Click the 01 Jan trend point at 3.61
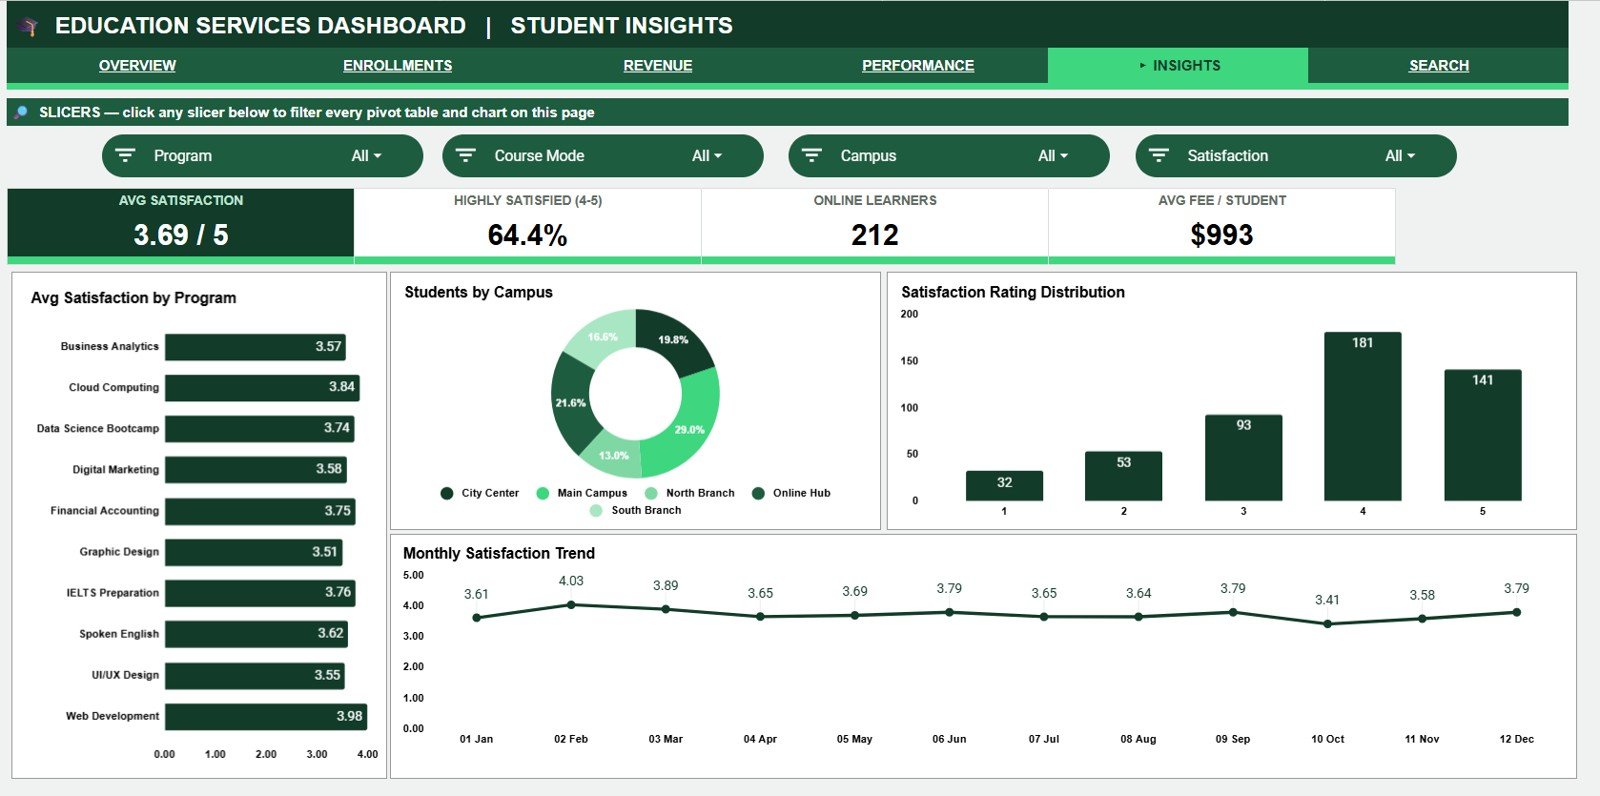Image resolution: width=1600 pixels, height=796 pixels. pyautogui.click(x=477, y=618)
